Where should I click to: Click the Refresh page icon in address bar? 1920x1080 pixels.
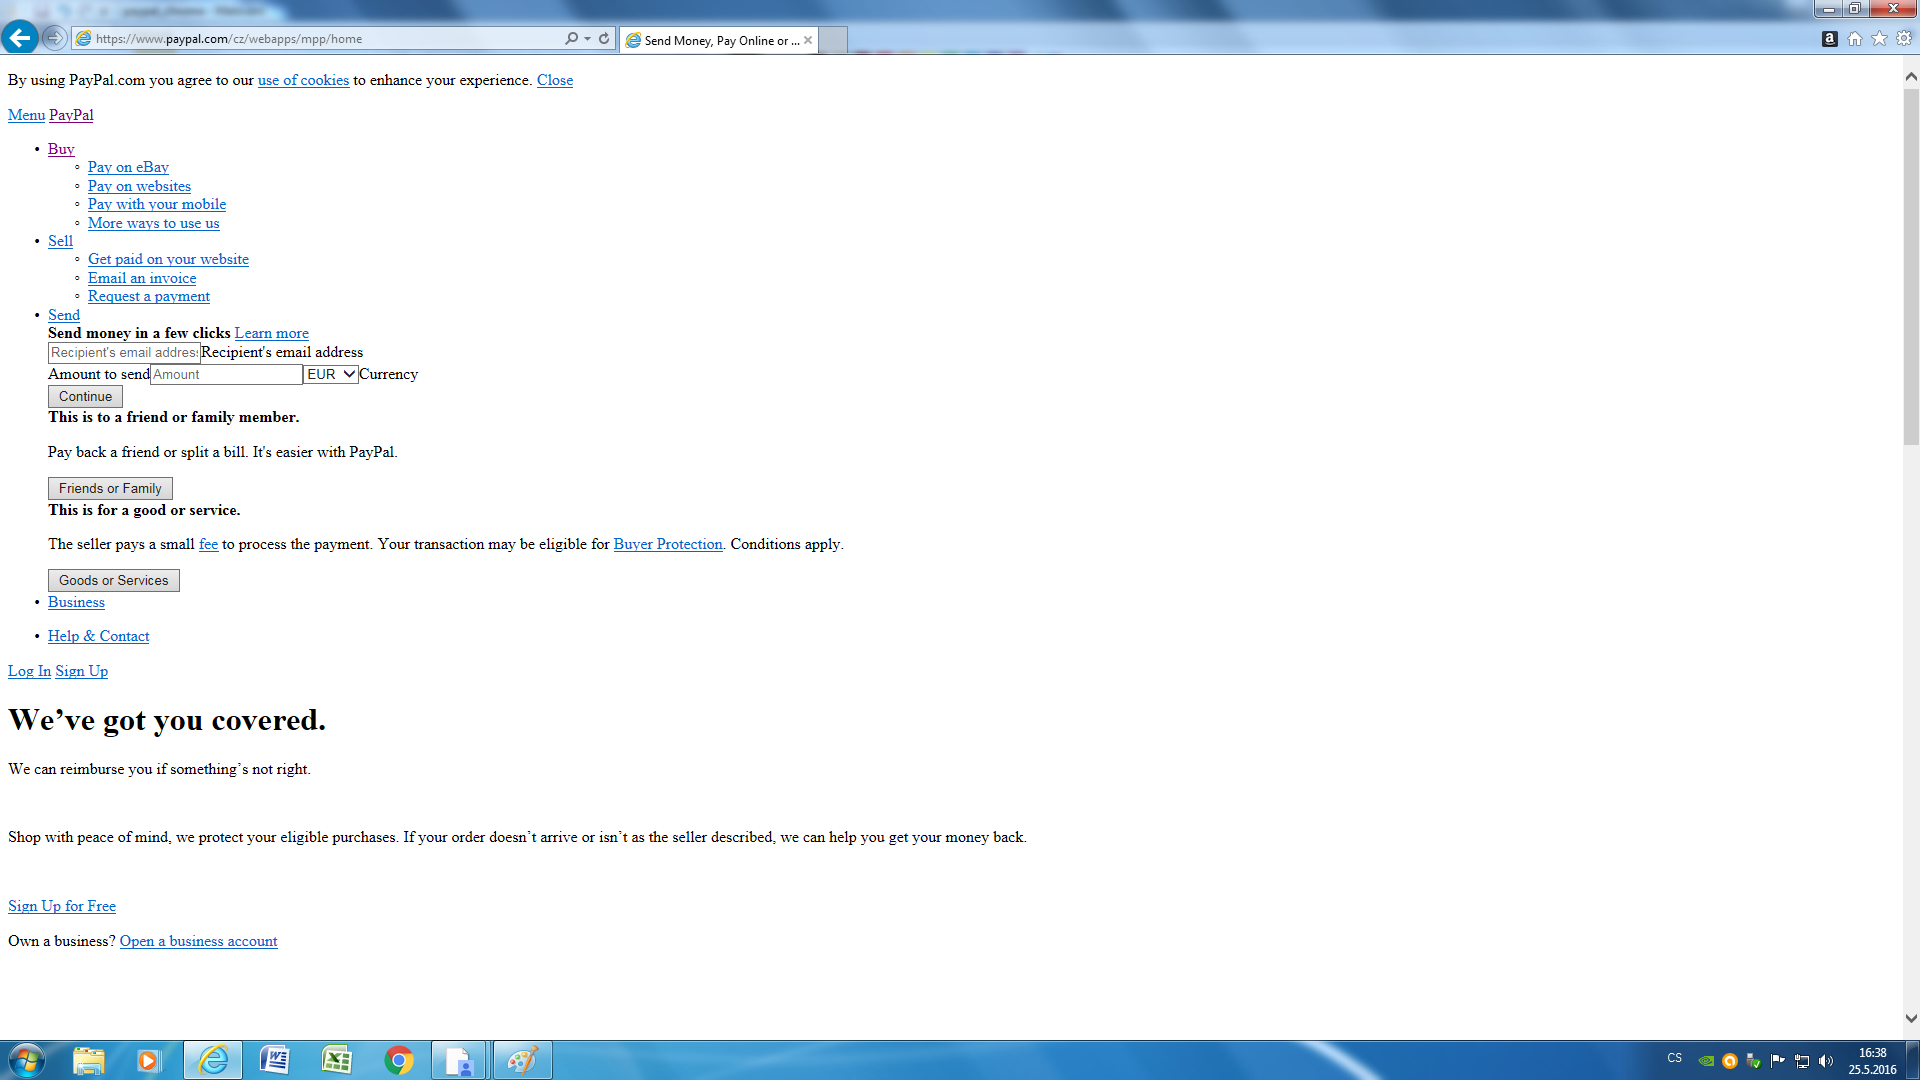click(x=604, y=38)
